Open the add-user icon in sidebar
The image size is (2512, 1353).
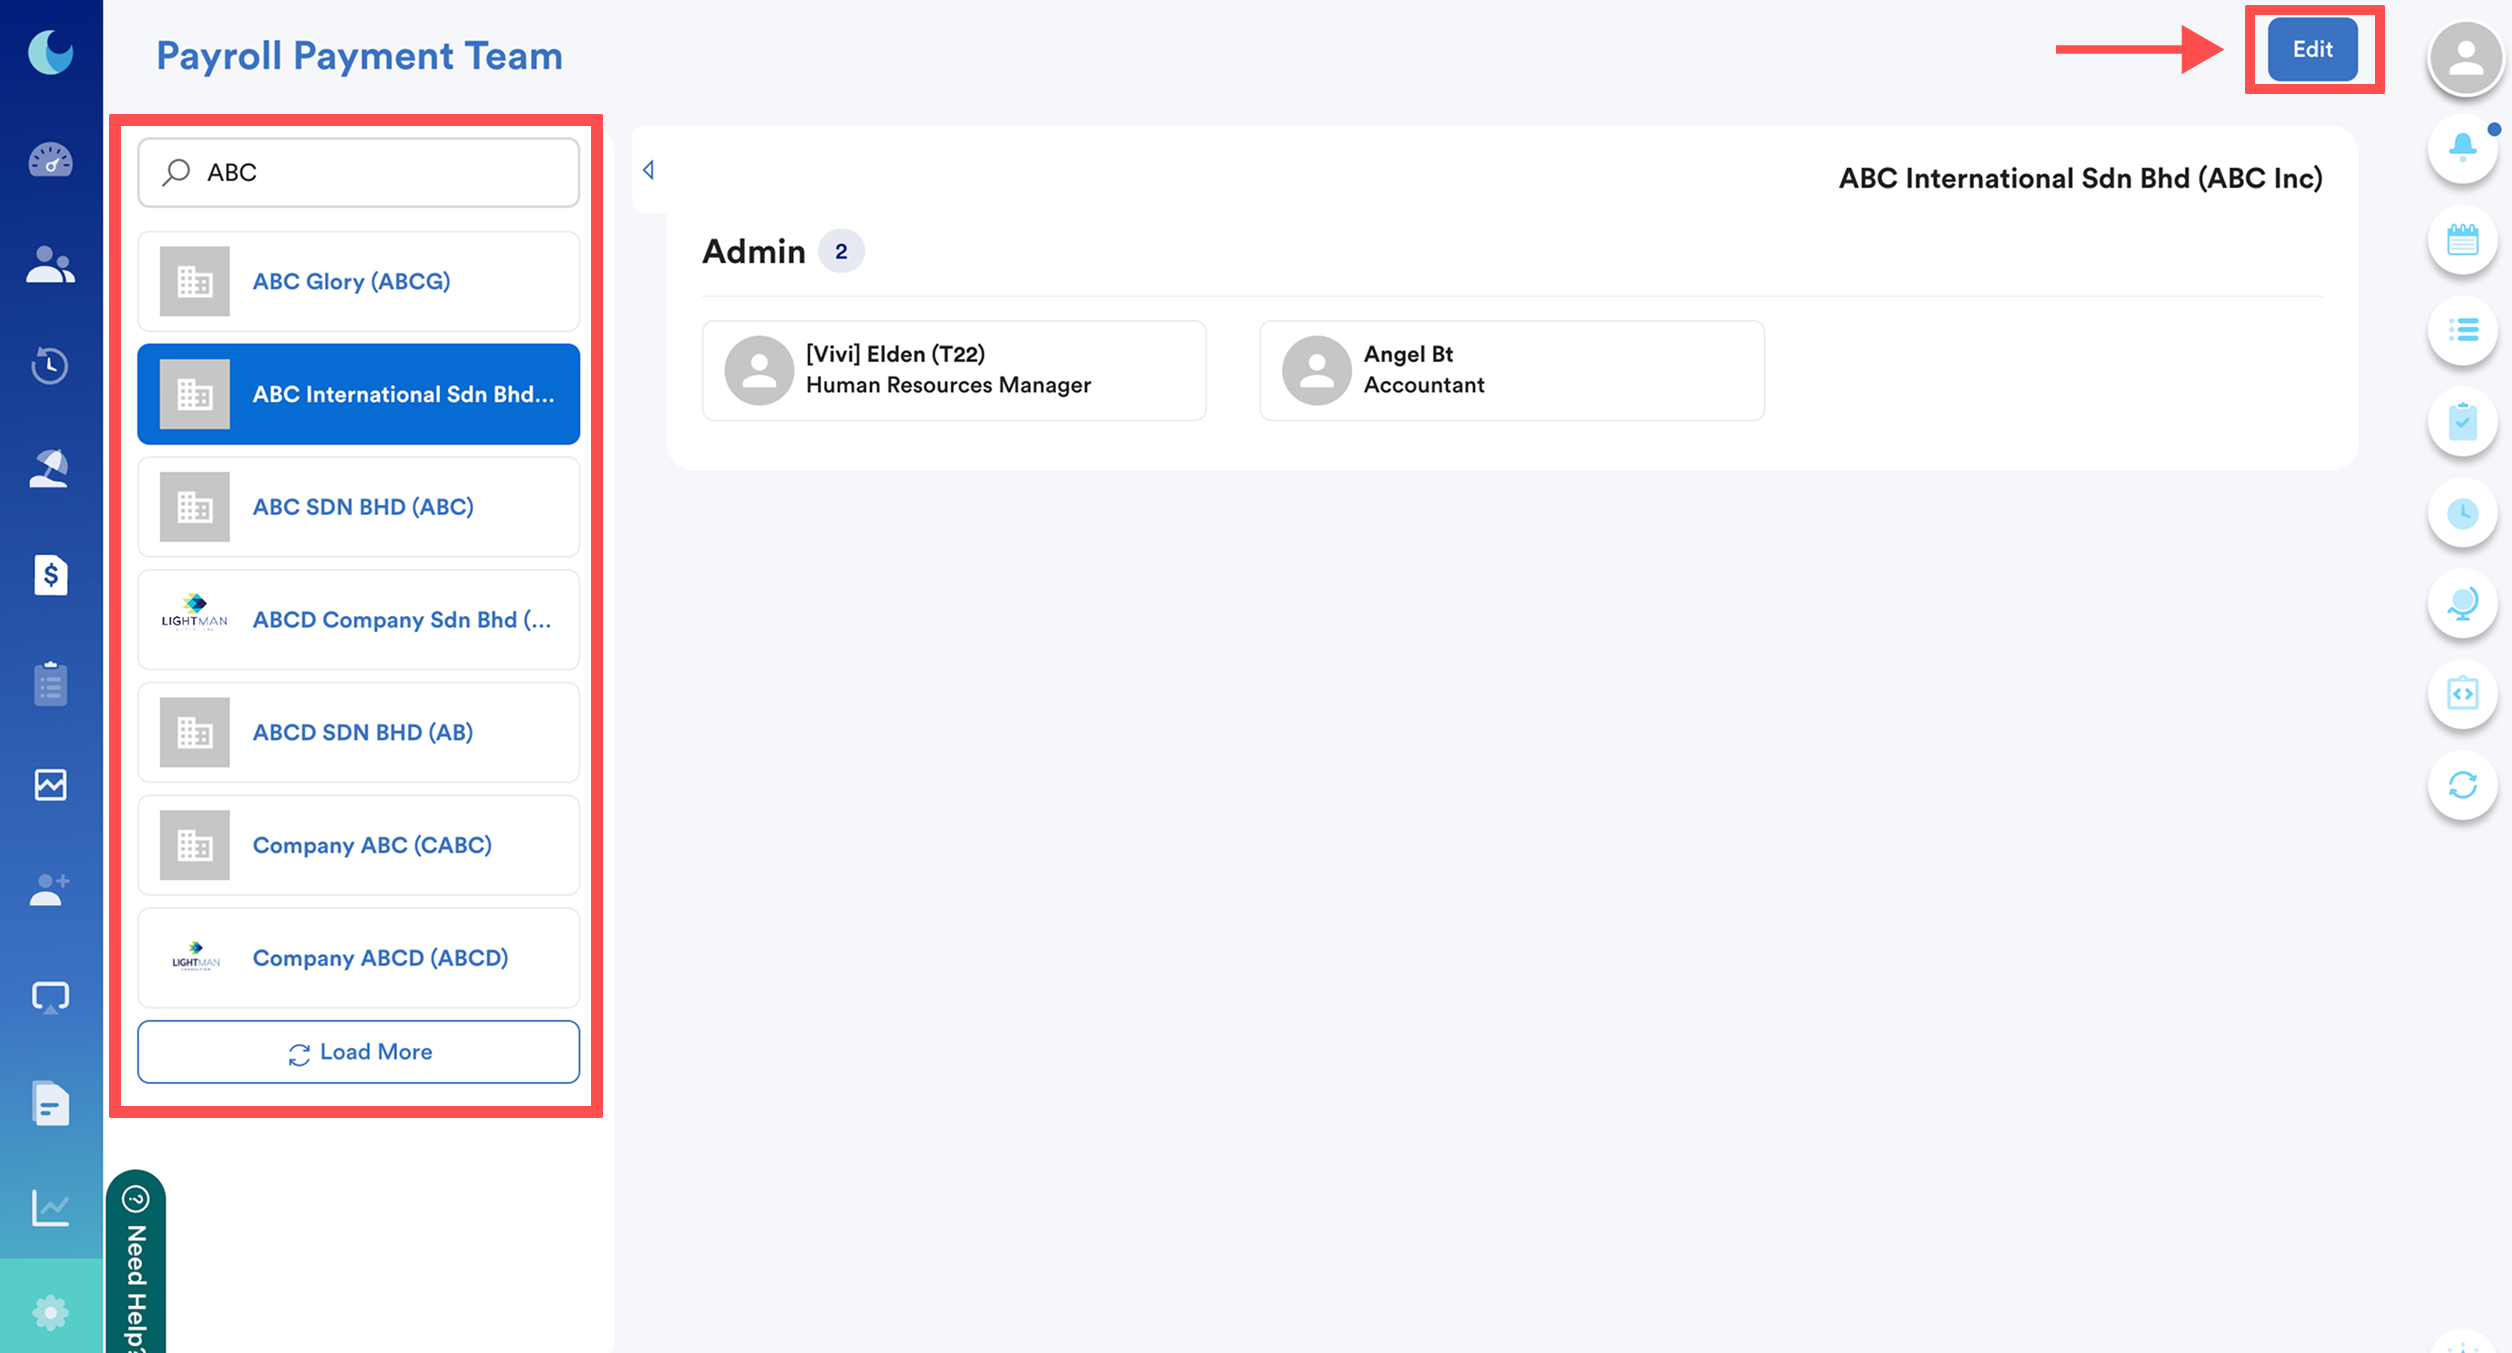pyautogui.click(x=50, y=889)
